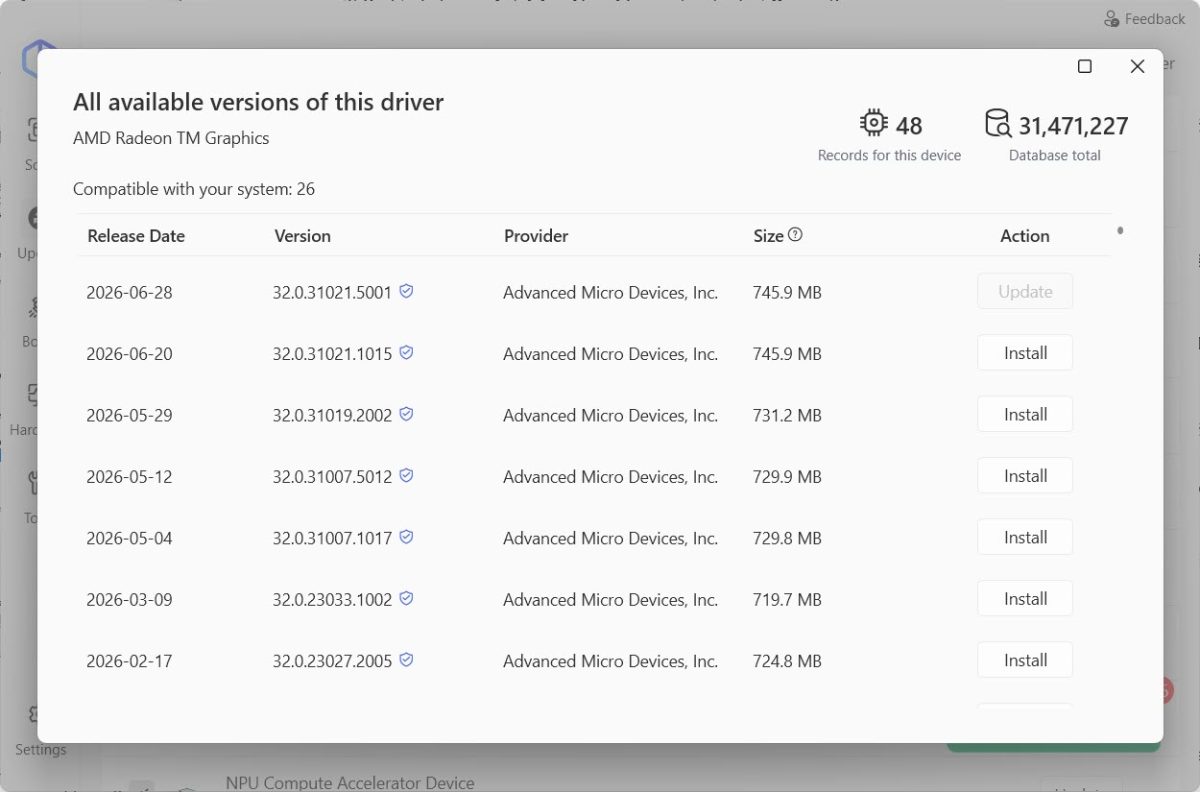Install version 32.0.31021.1015
This screenshot has height=792, width=1200.
click(x=1025, y=353)
